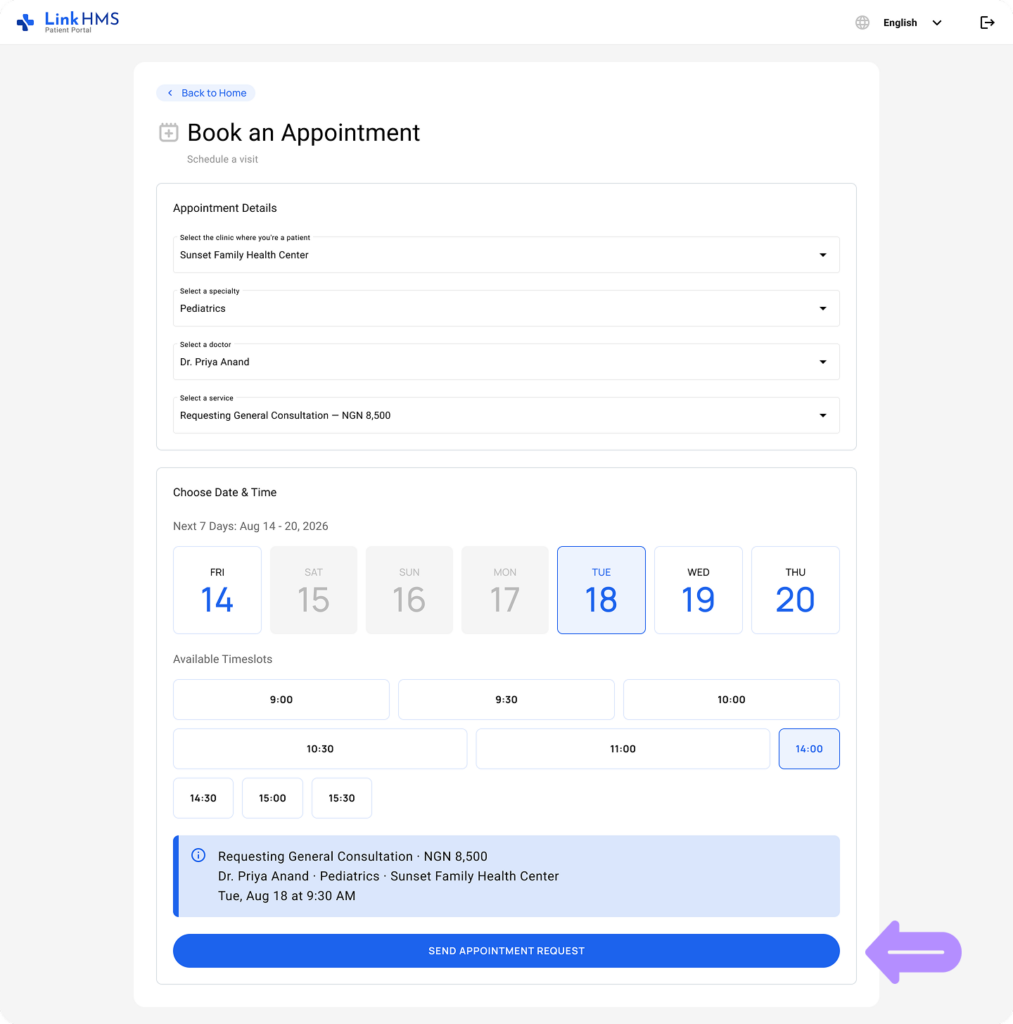Image resolution: width=1013 pixels, height=1024 pixels.
Task: Go back using Back to Home link
Action: 206,93
